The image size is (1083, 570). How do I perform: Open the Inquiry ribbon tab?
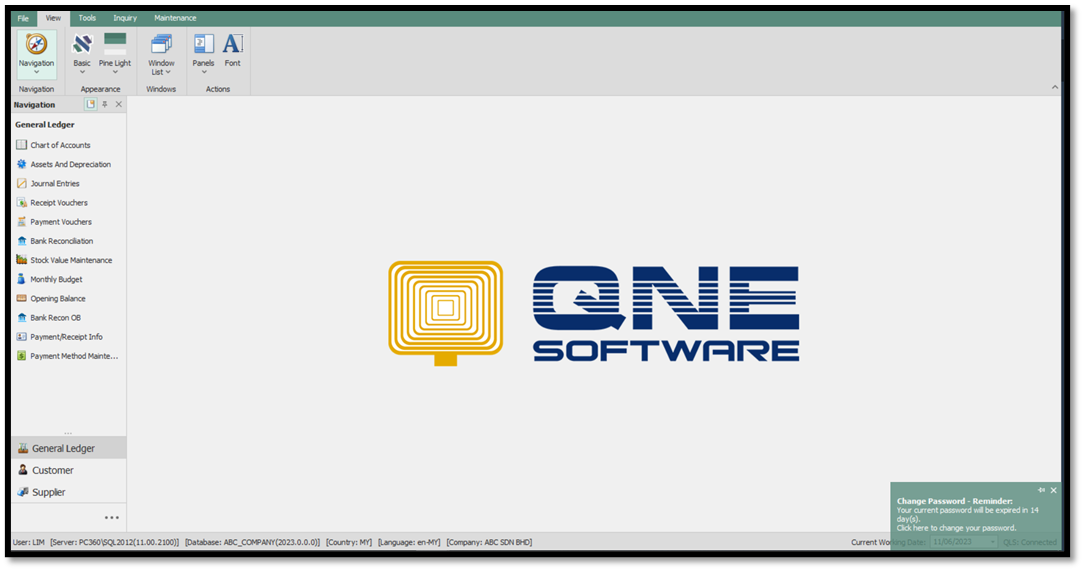[x=125, y=18]
